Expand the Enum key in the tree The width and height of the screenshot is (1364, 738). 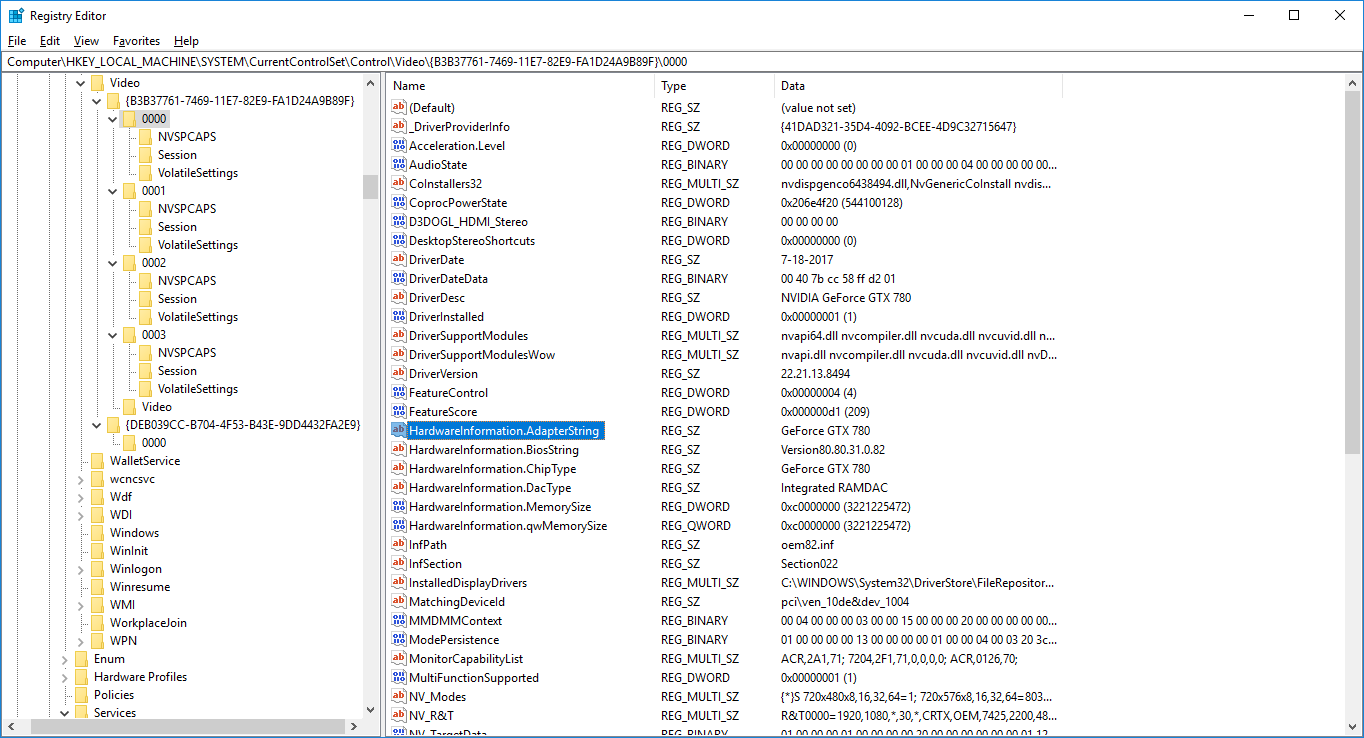[x=65, y=659]
